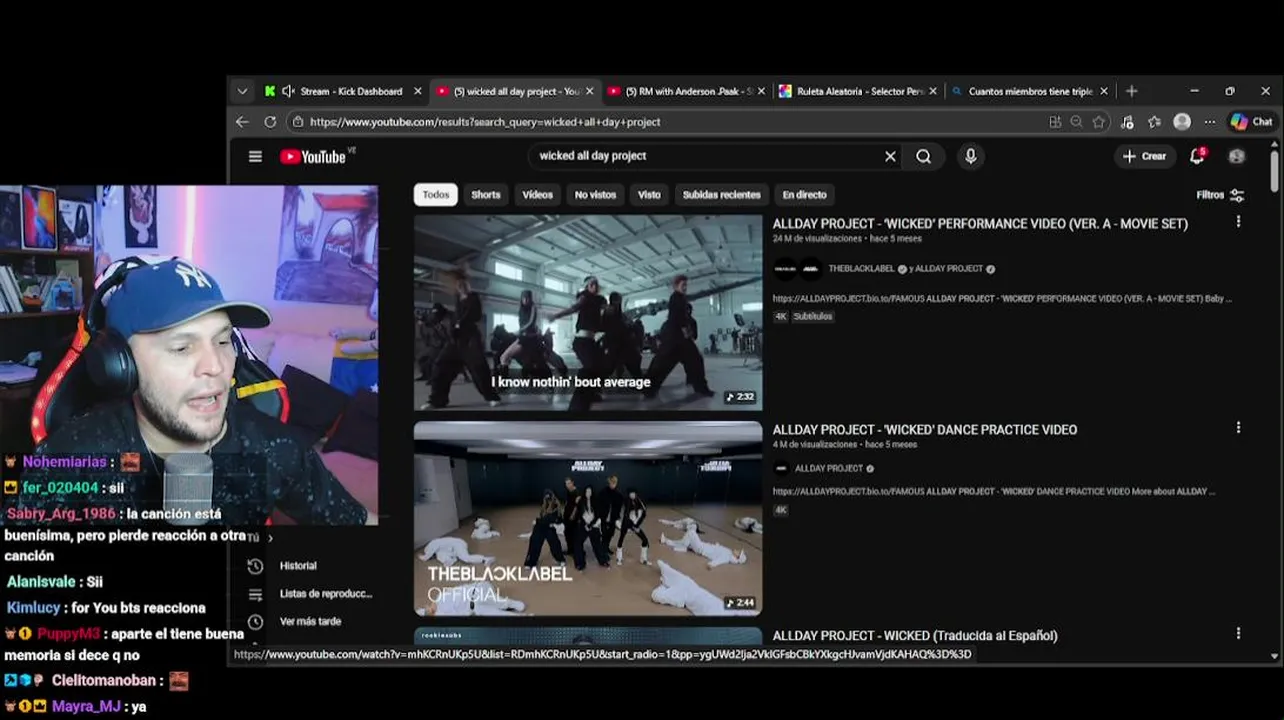Click the 4K badge under Dance Practice Video
The image size is (1284, 720).
781,510
